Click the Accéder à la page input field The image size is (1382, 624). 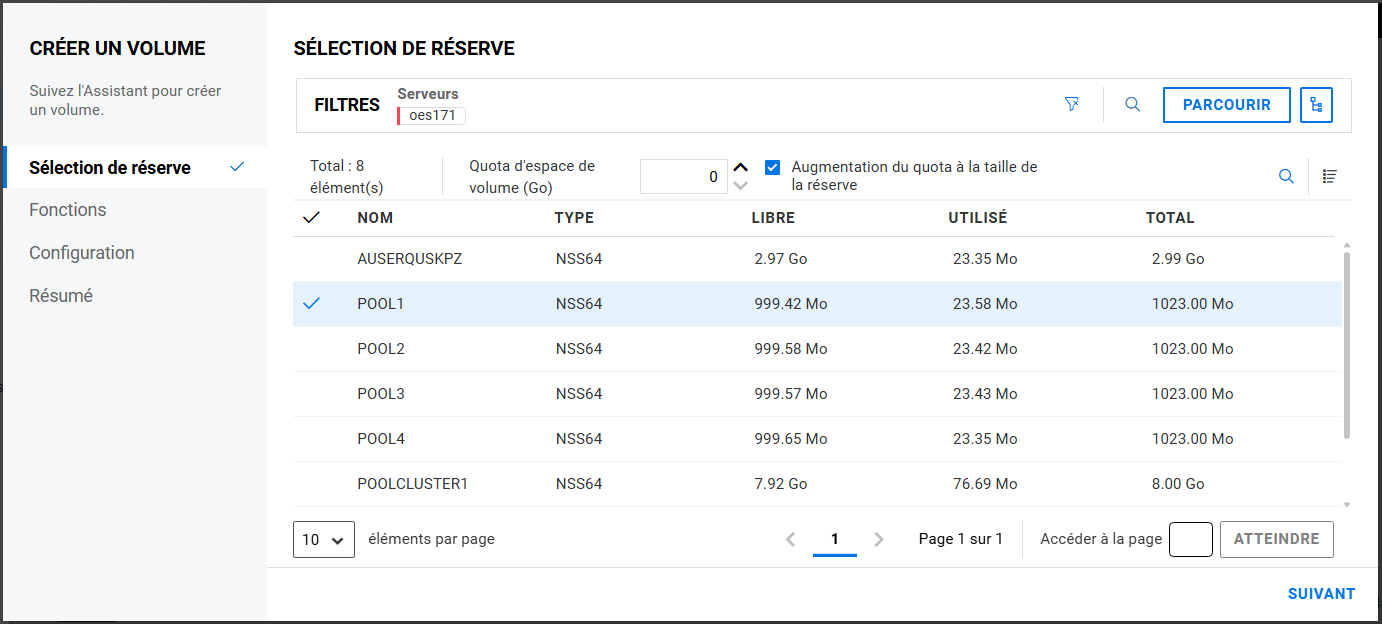tap(1190, 539)
